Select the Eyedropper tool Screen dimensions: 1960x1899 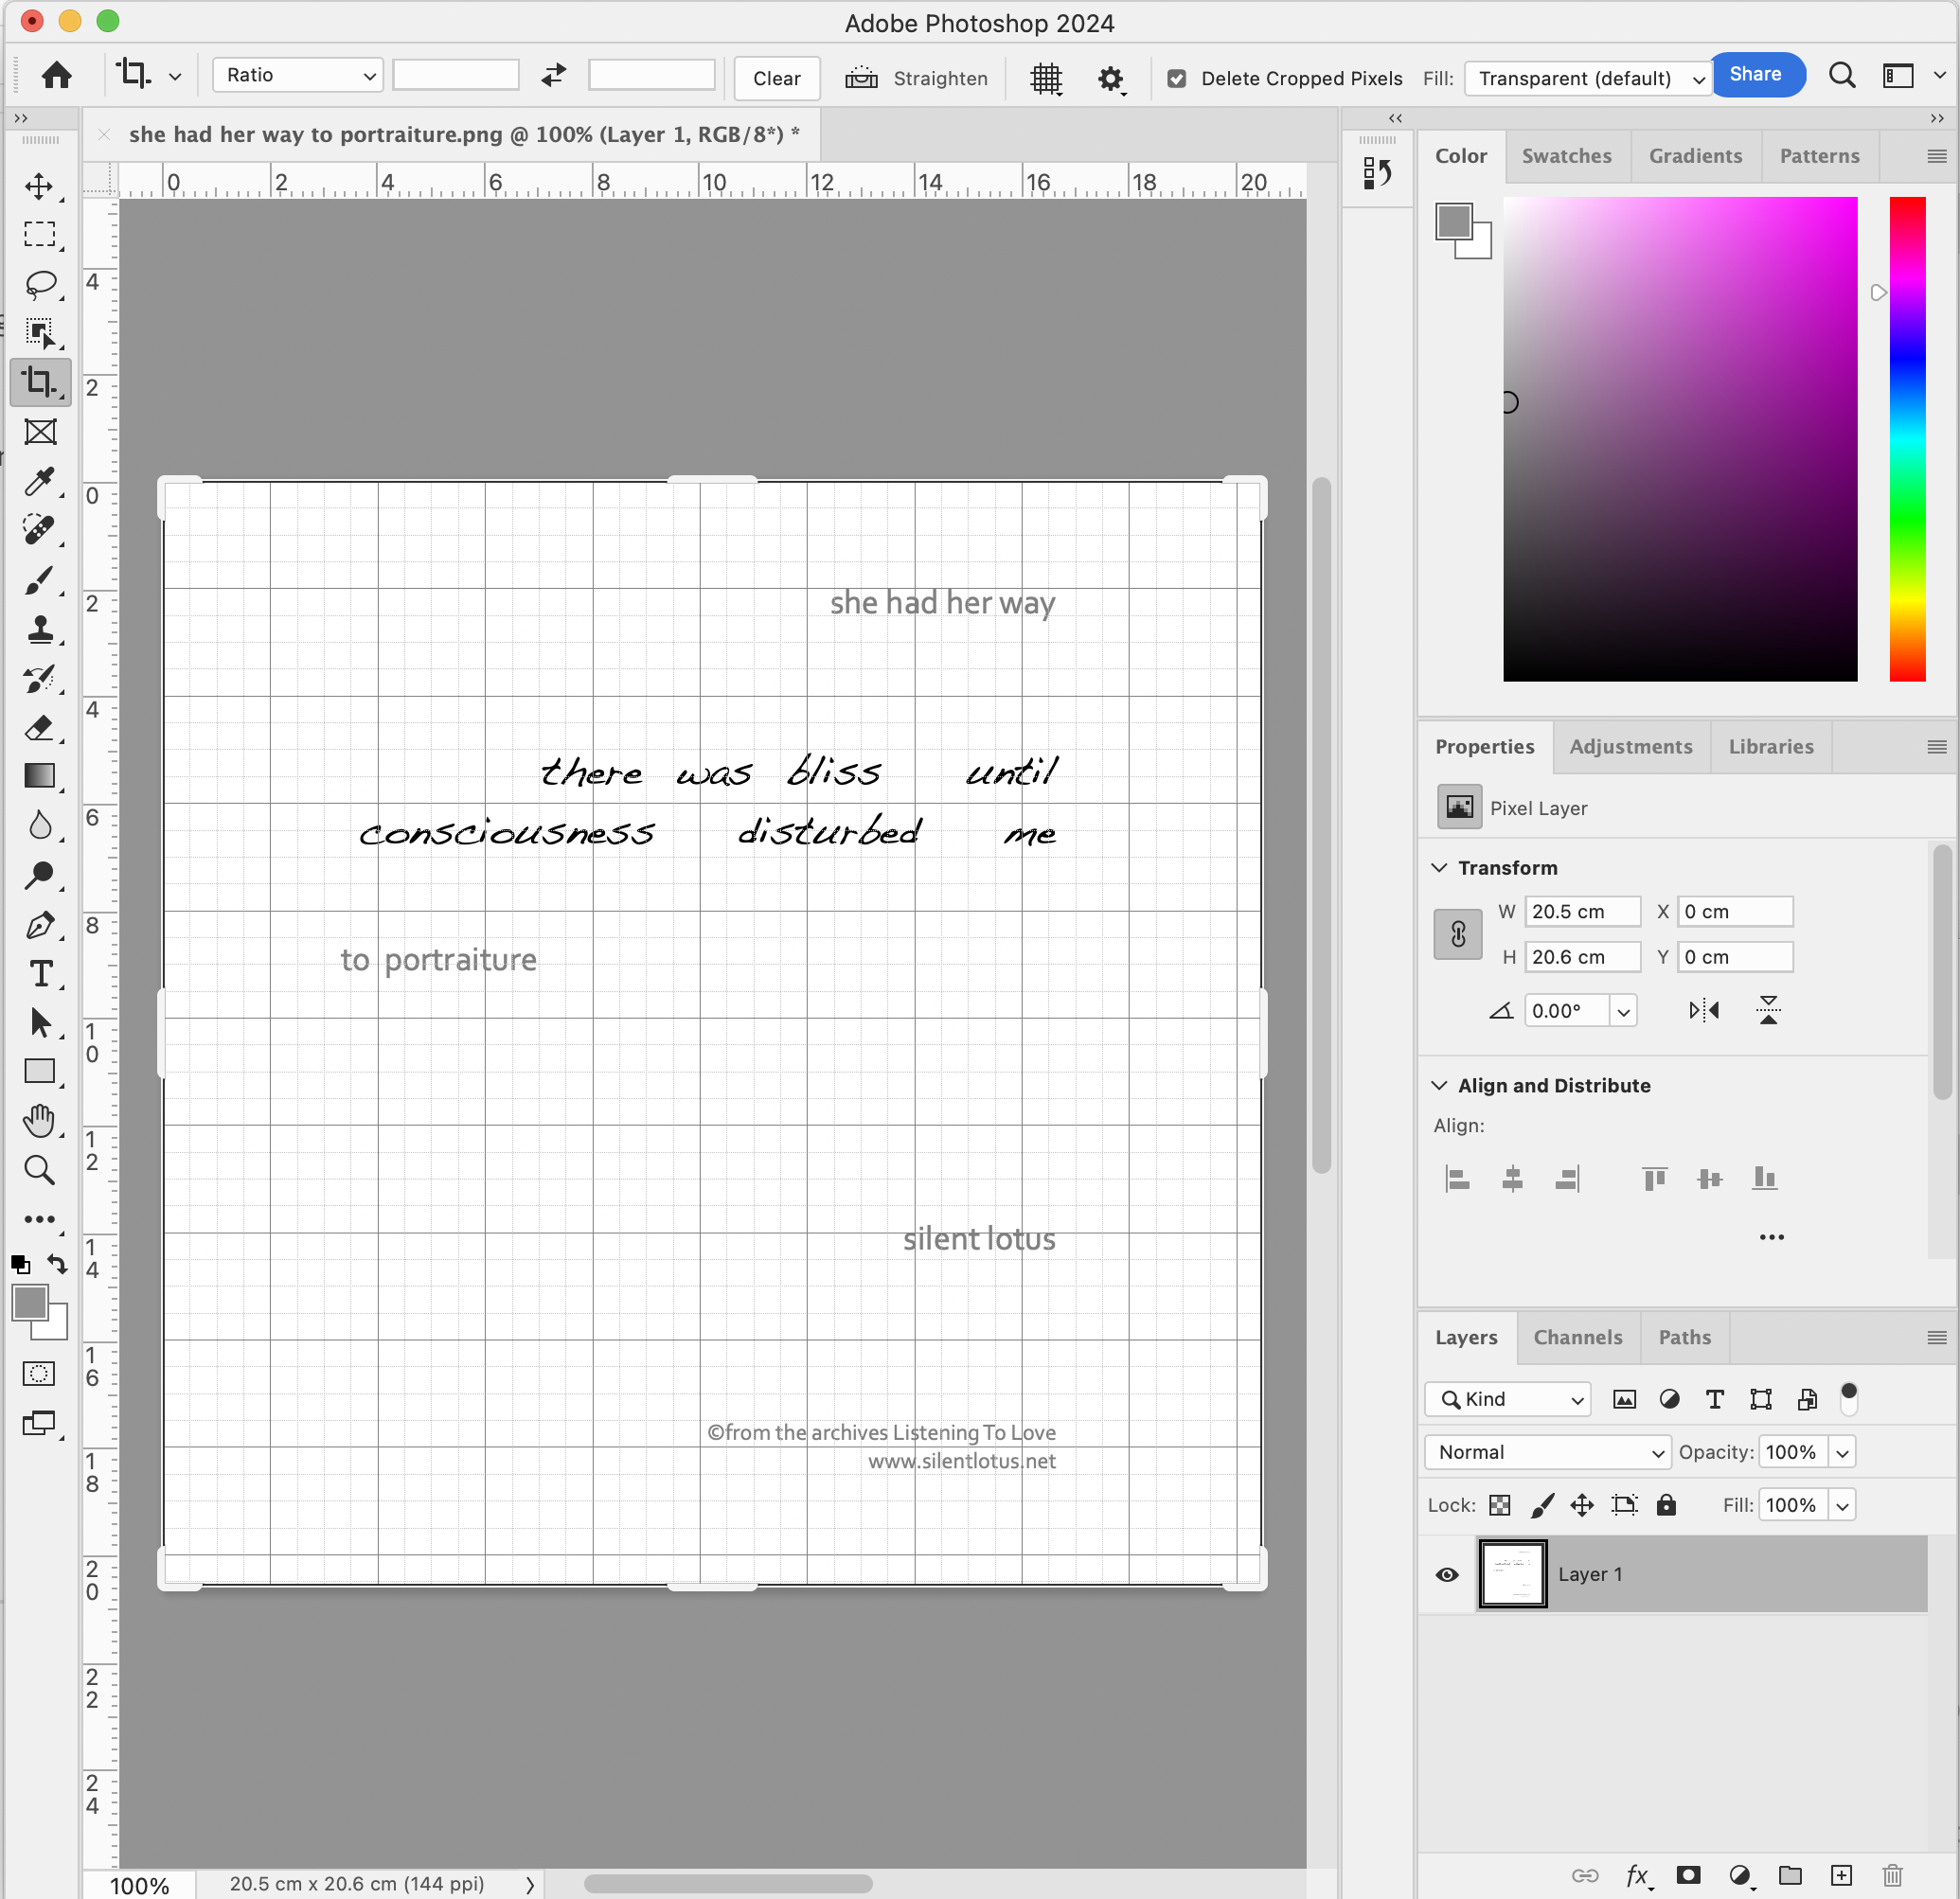point(40,482)
